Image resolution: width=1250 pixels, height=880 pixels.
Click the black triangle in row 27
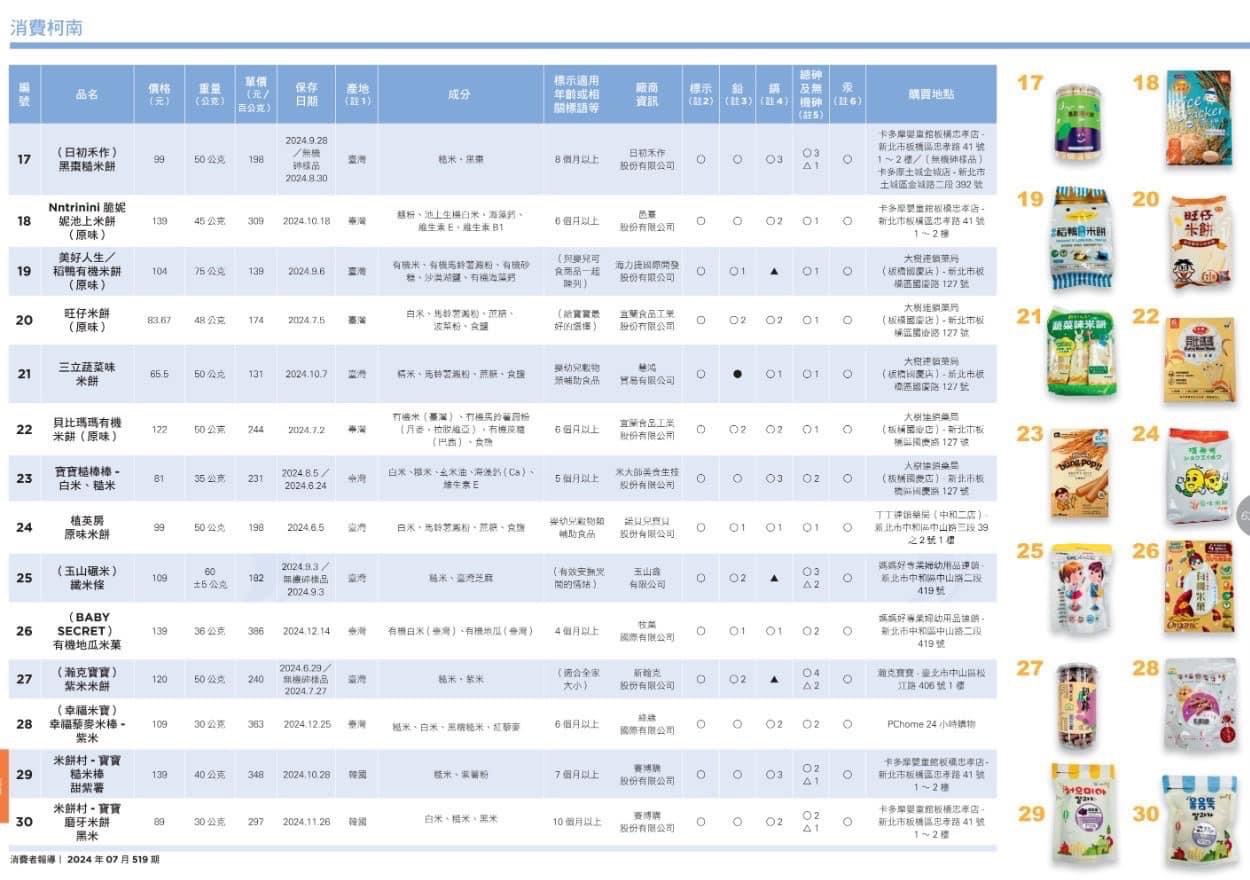click(774, 680)
